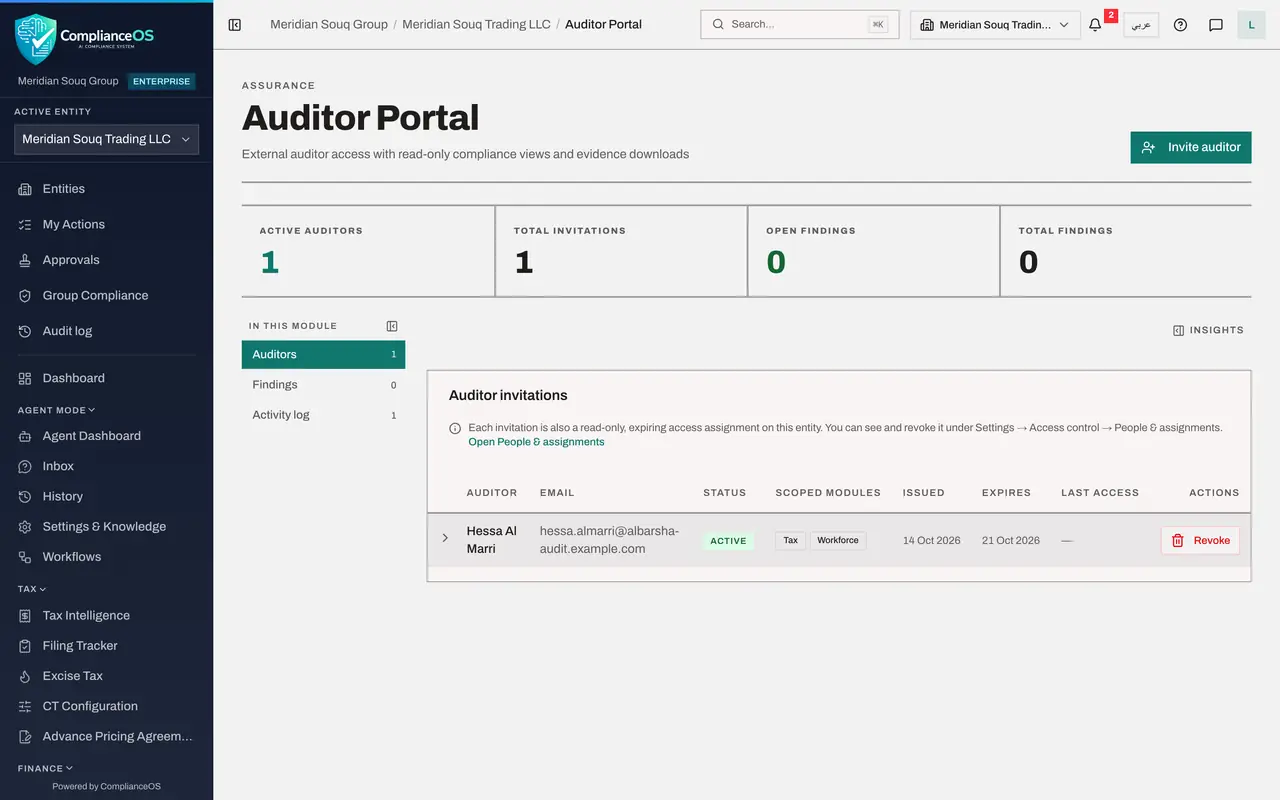Go to Dashboard in the sidebar

(x=106, y=378)
